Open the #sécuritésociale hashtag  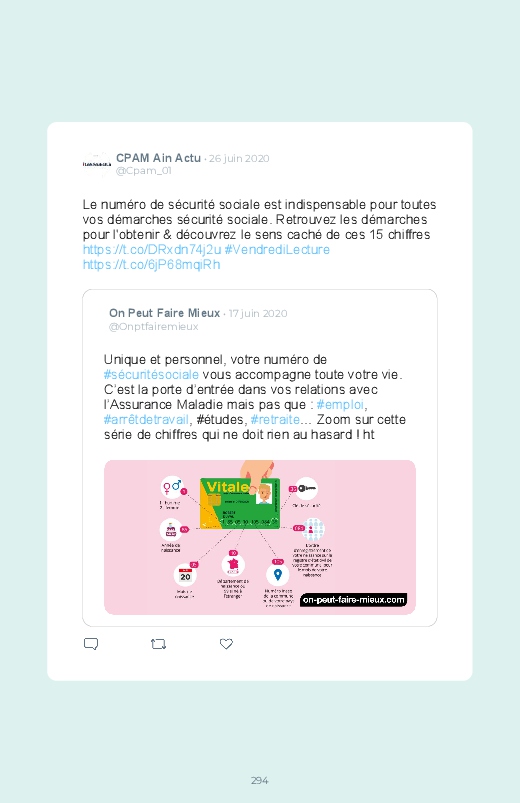coord(151,374)
